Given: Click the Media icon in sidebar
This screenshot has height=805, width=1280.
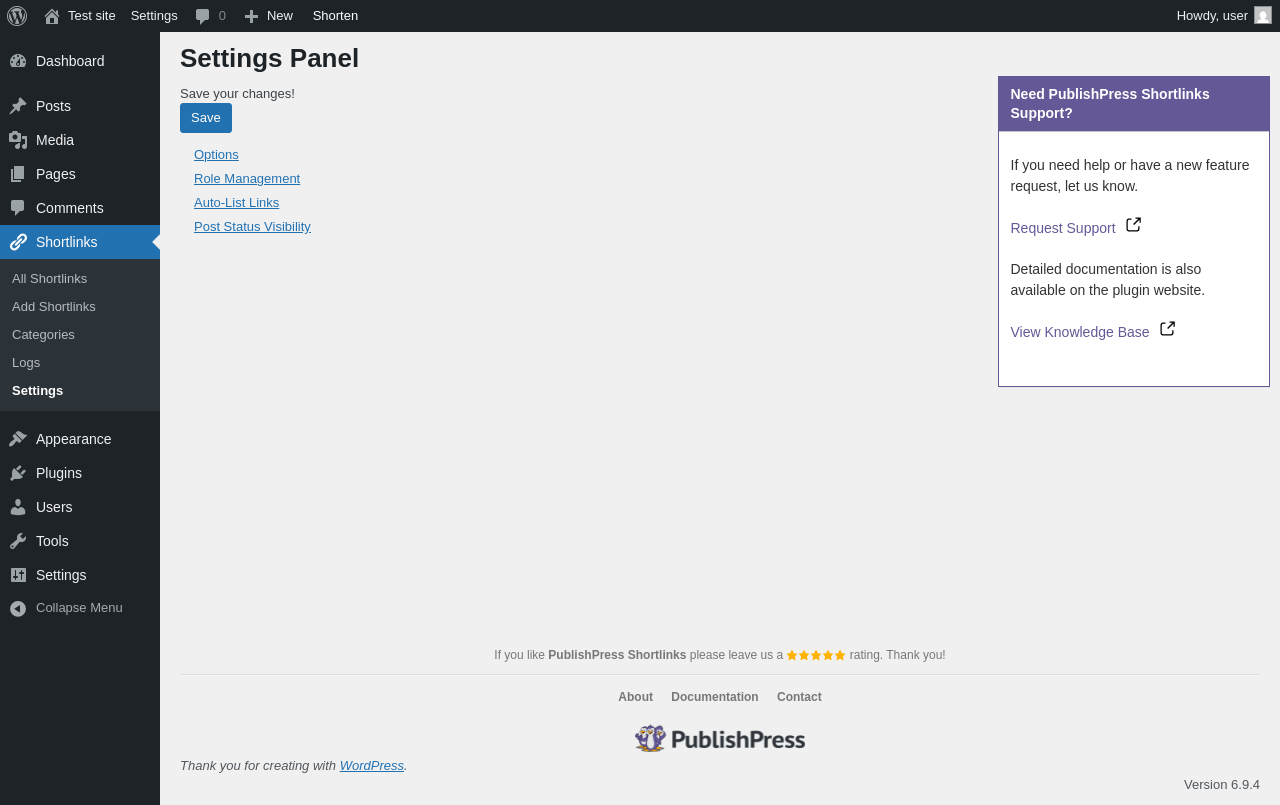Looking at the screenshot, I should click(18, 140).
